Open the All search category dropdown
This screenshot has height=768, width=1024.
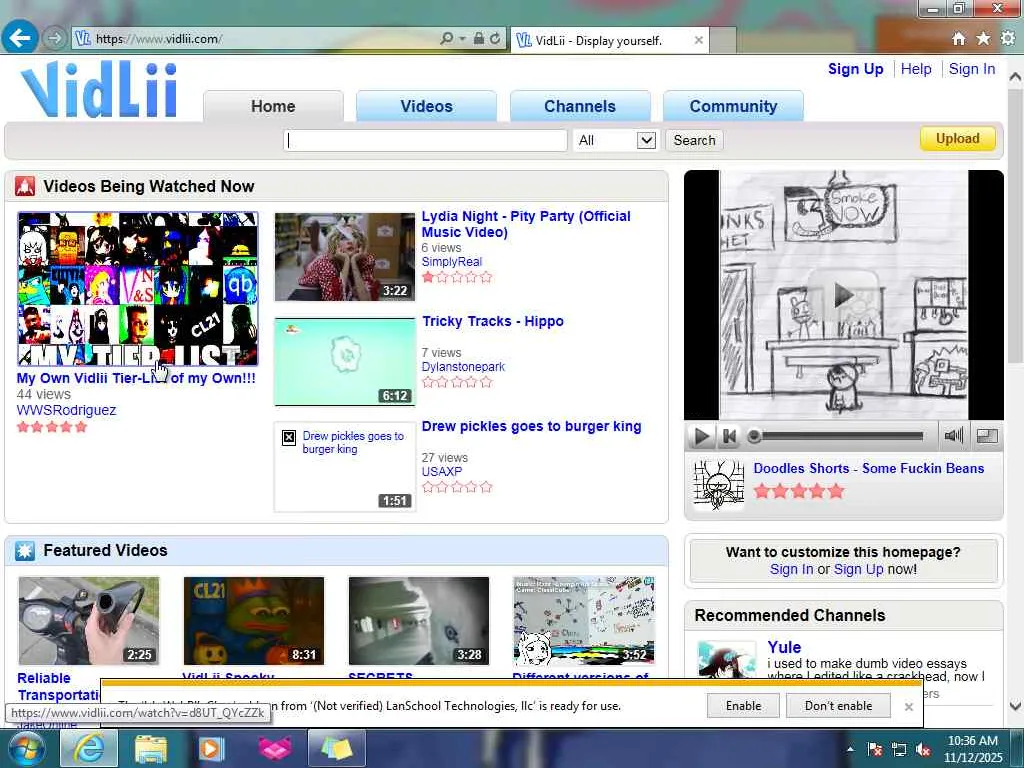[x=615, y=140]
